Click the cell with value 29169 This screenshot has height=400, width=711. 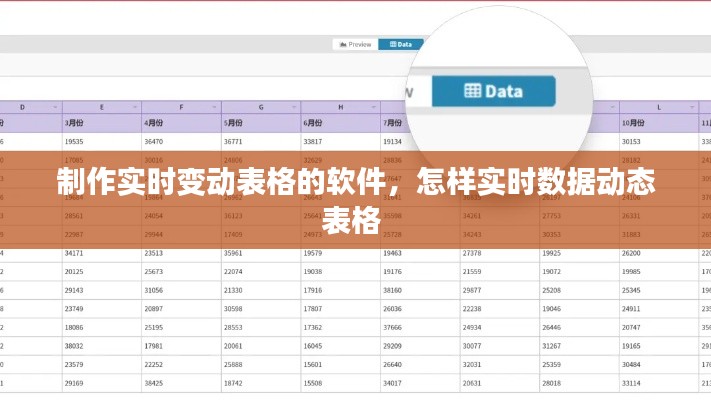point(74,382)
